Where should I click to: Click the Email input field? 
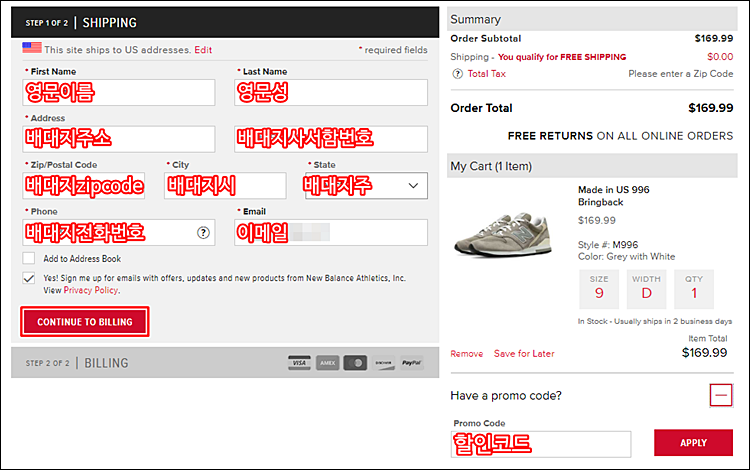(x=331, y=232)
